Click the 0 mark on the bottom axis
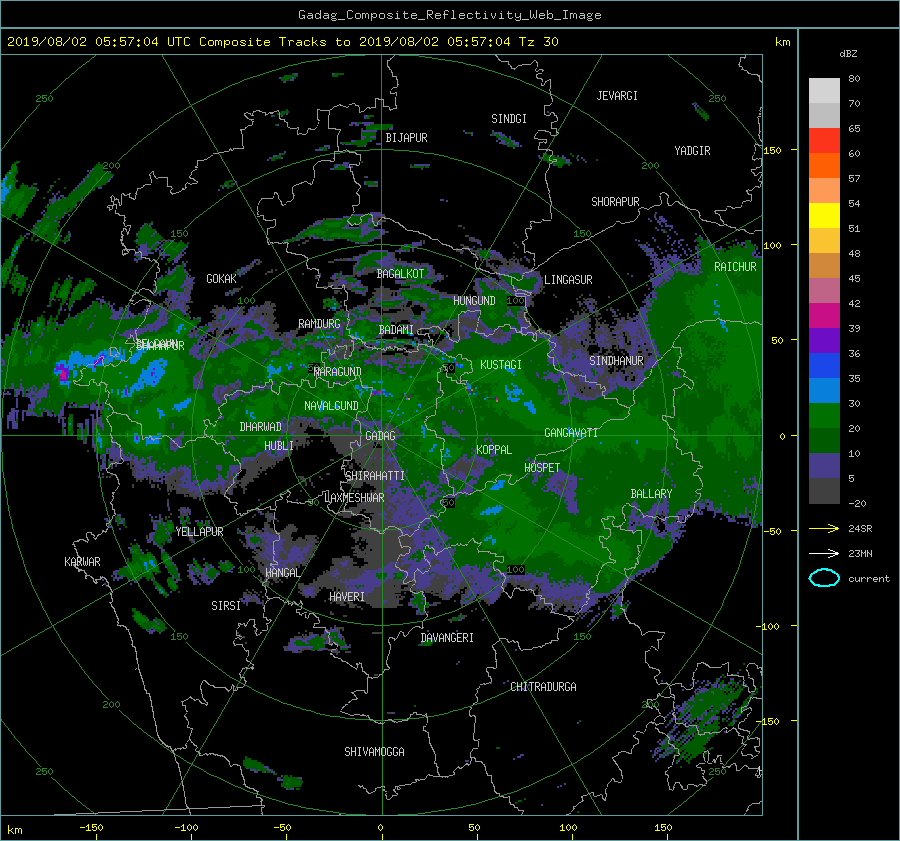This screenshot has width=900, height=841. (x=380, y=827)
